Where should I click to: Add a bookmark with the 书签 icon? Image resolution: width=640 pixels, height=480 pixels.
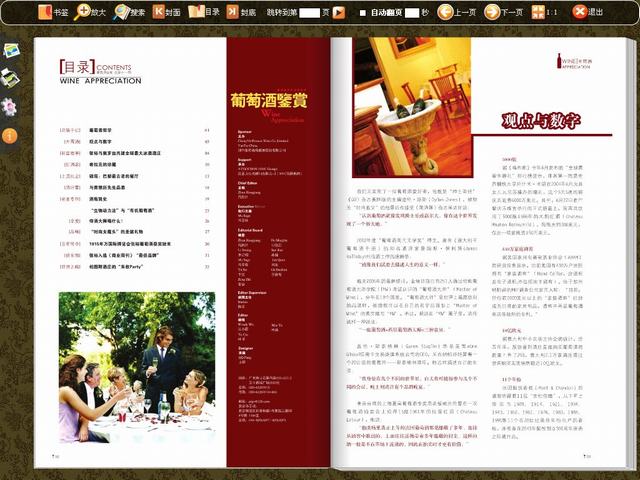pyautogui.click(x=53, y=12)
